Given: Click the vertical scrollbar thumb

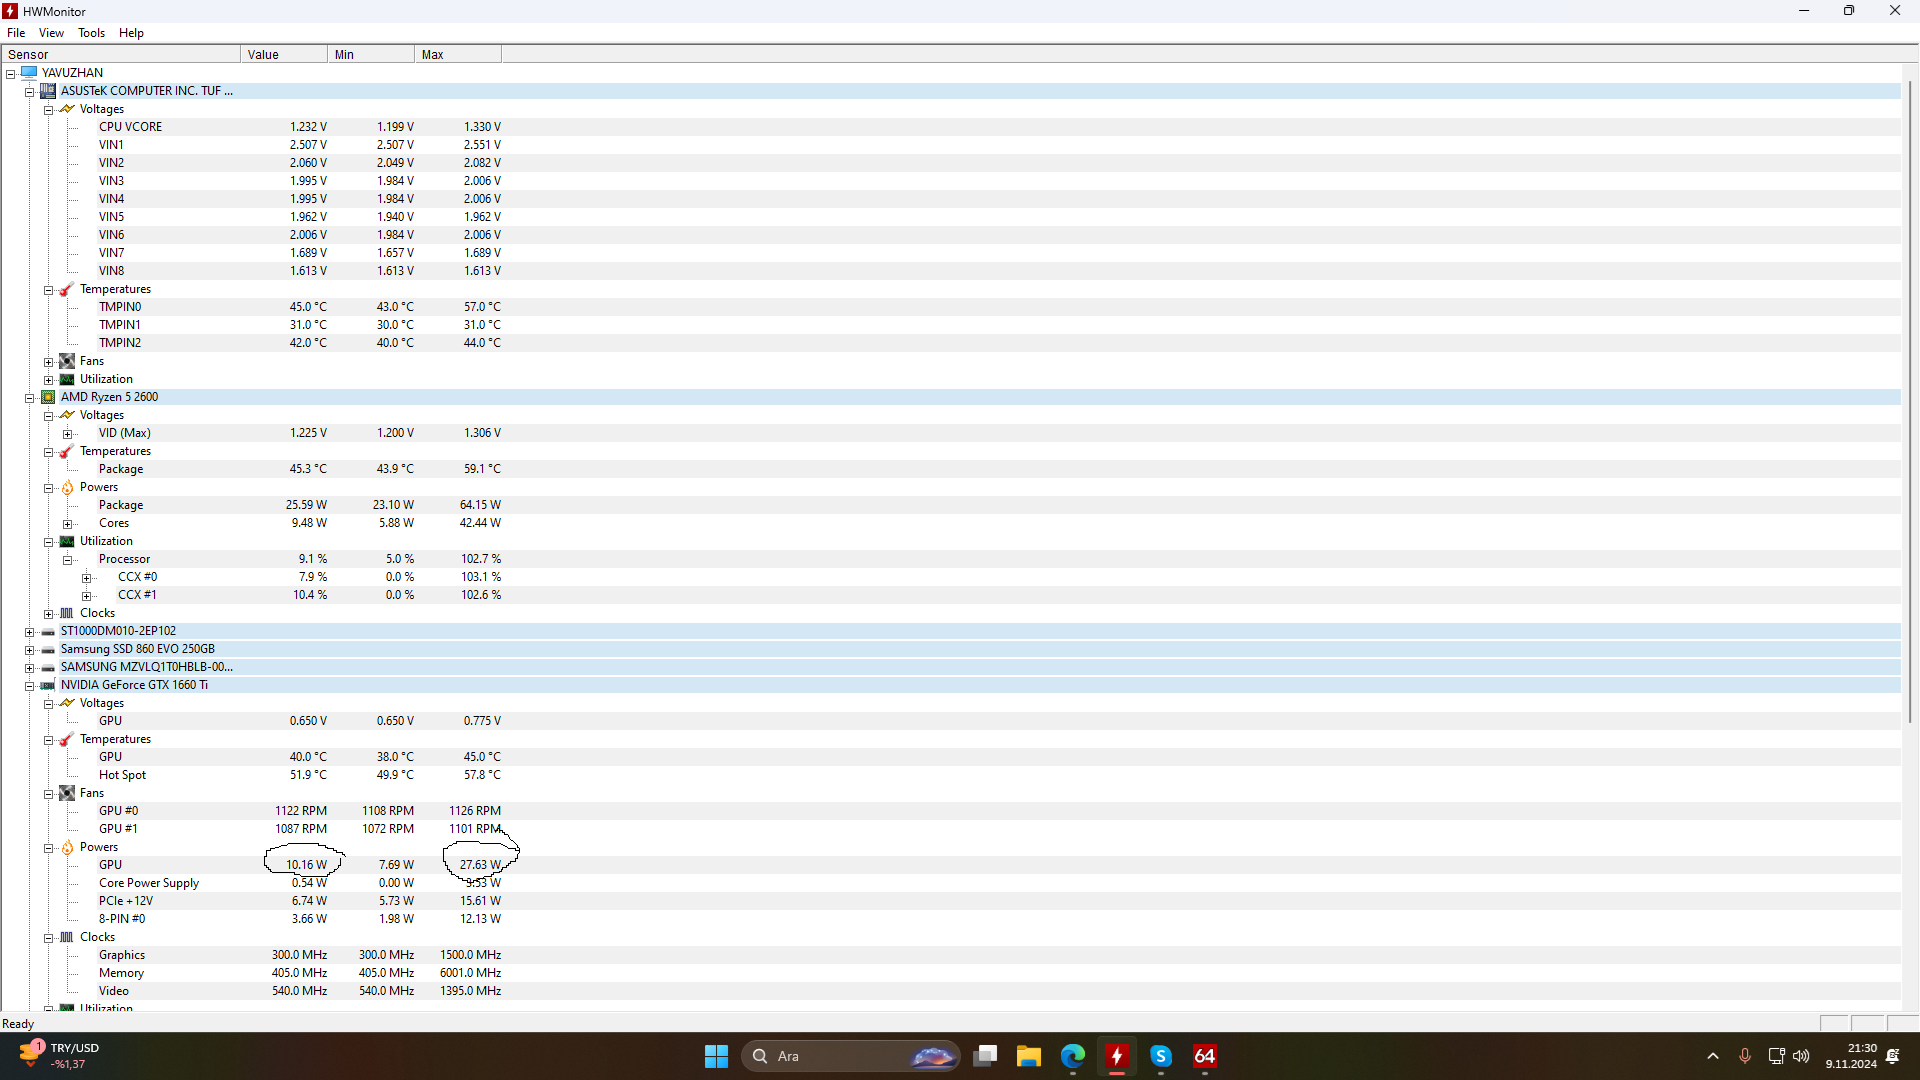Looking at the screenshot, I should [1910, 400].
